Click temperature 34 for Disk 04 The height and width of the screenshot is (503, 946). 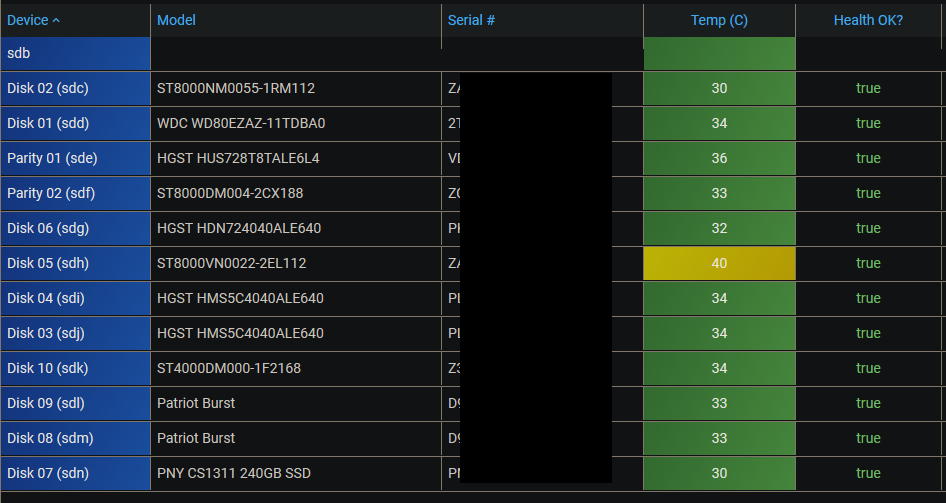coord(719,298)
